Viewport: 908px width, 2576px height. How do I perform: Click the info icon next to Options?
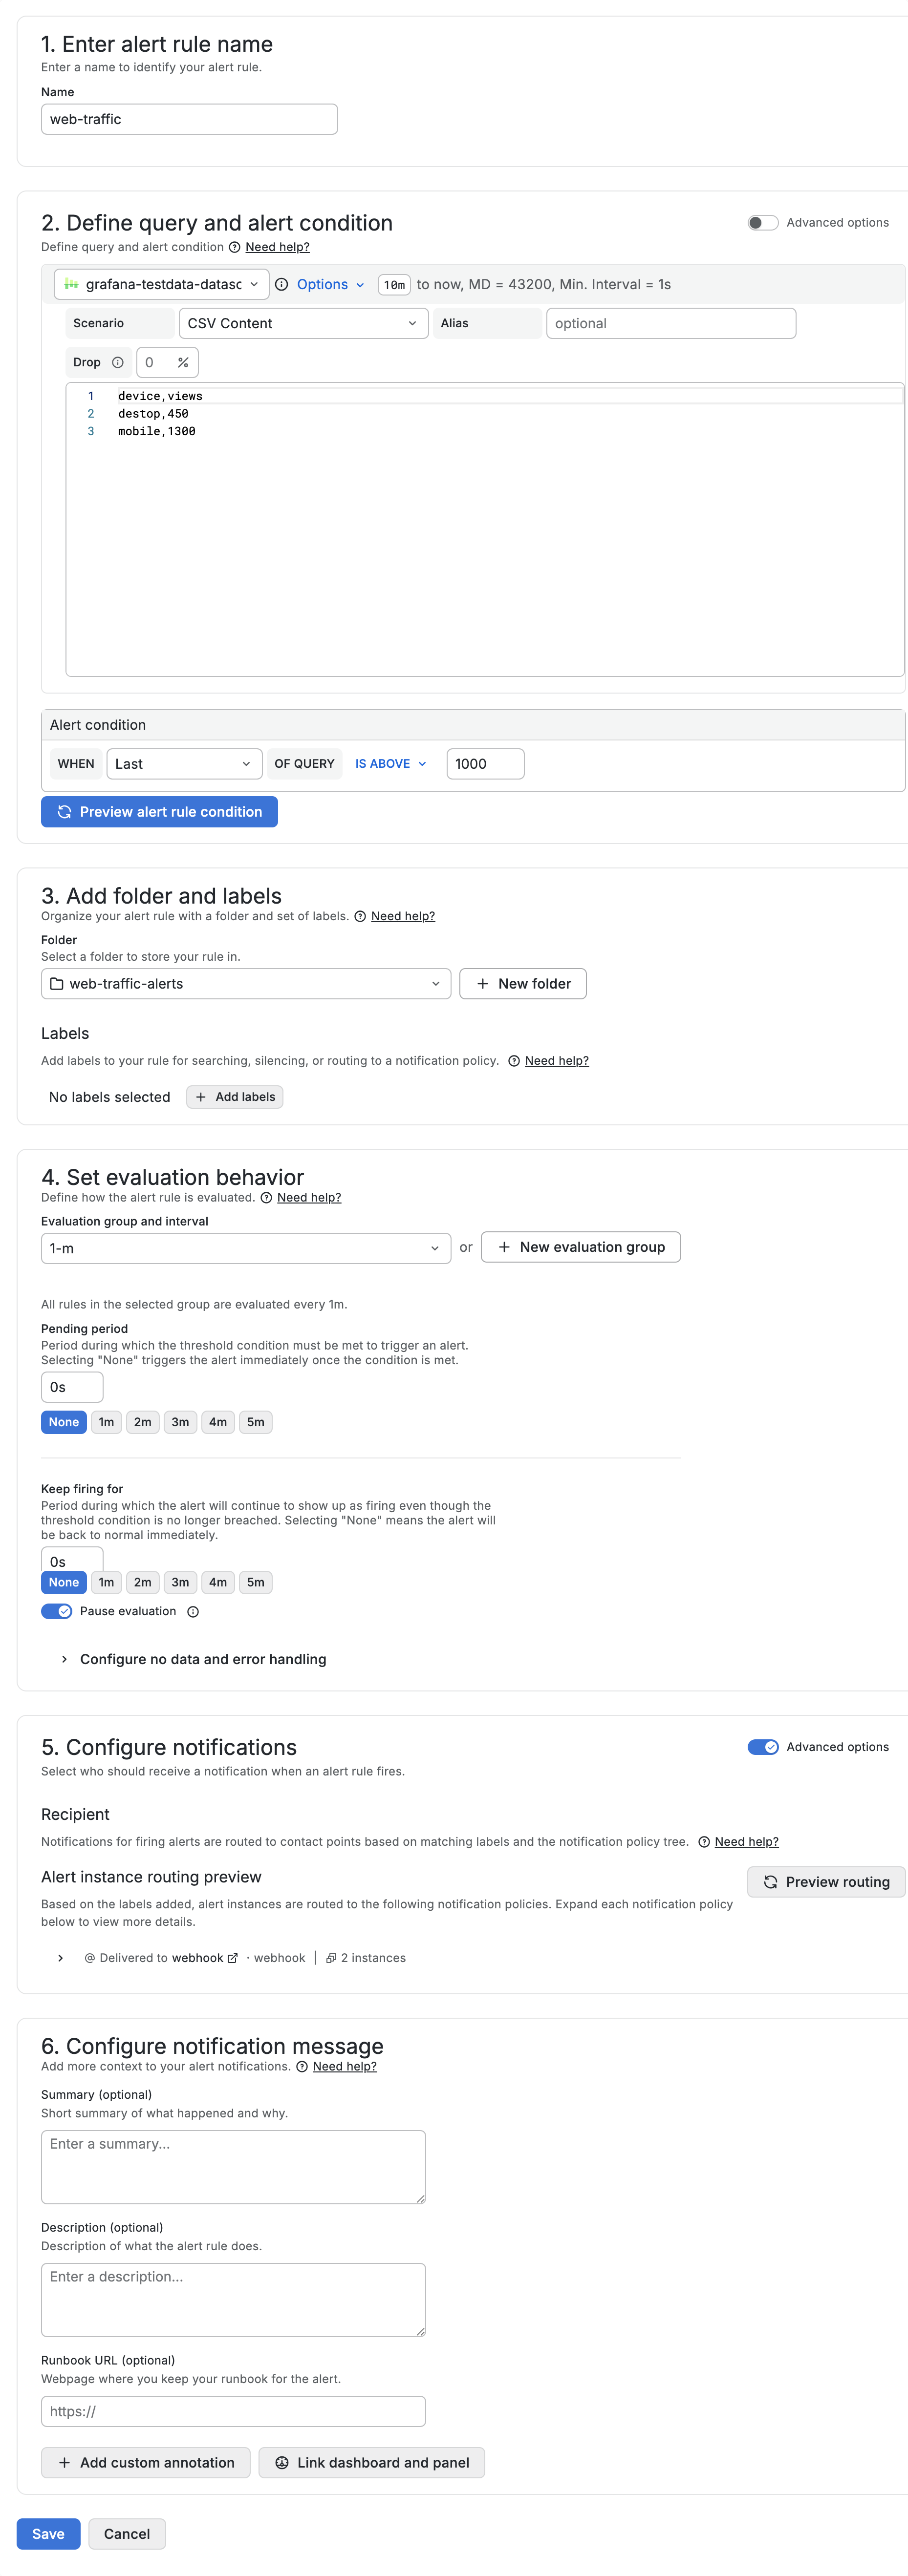click(282, 285)
